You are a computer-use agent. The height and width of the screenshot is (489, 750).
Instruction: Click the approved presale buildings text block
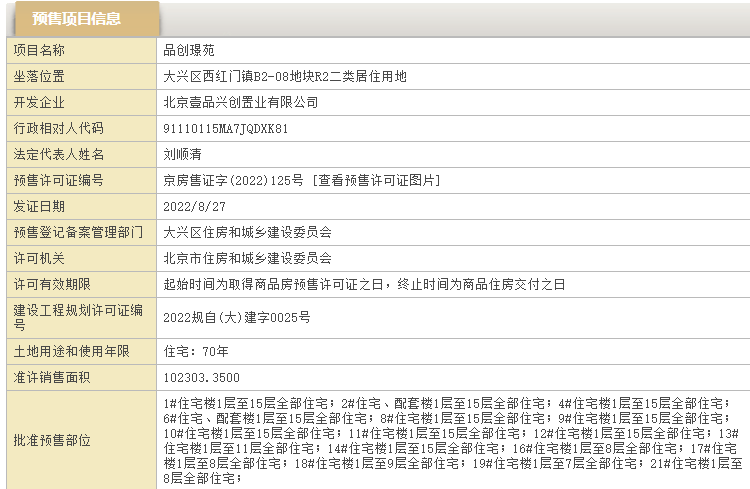pyautogui.click(x=452, y=441)
